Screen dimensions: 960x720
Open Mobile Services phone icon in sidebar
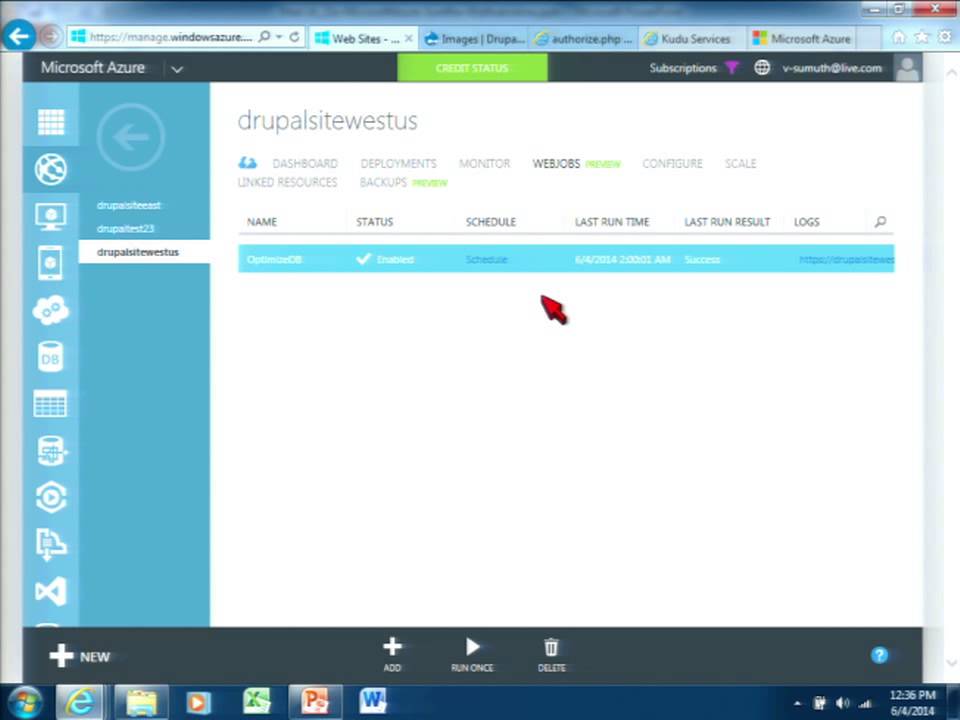point(51,263)
